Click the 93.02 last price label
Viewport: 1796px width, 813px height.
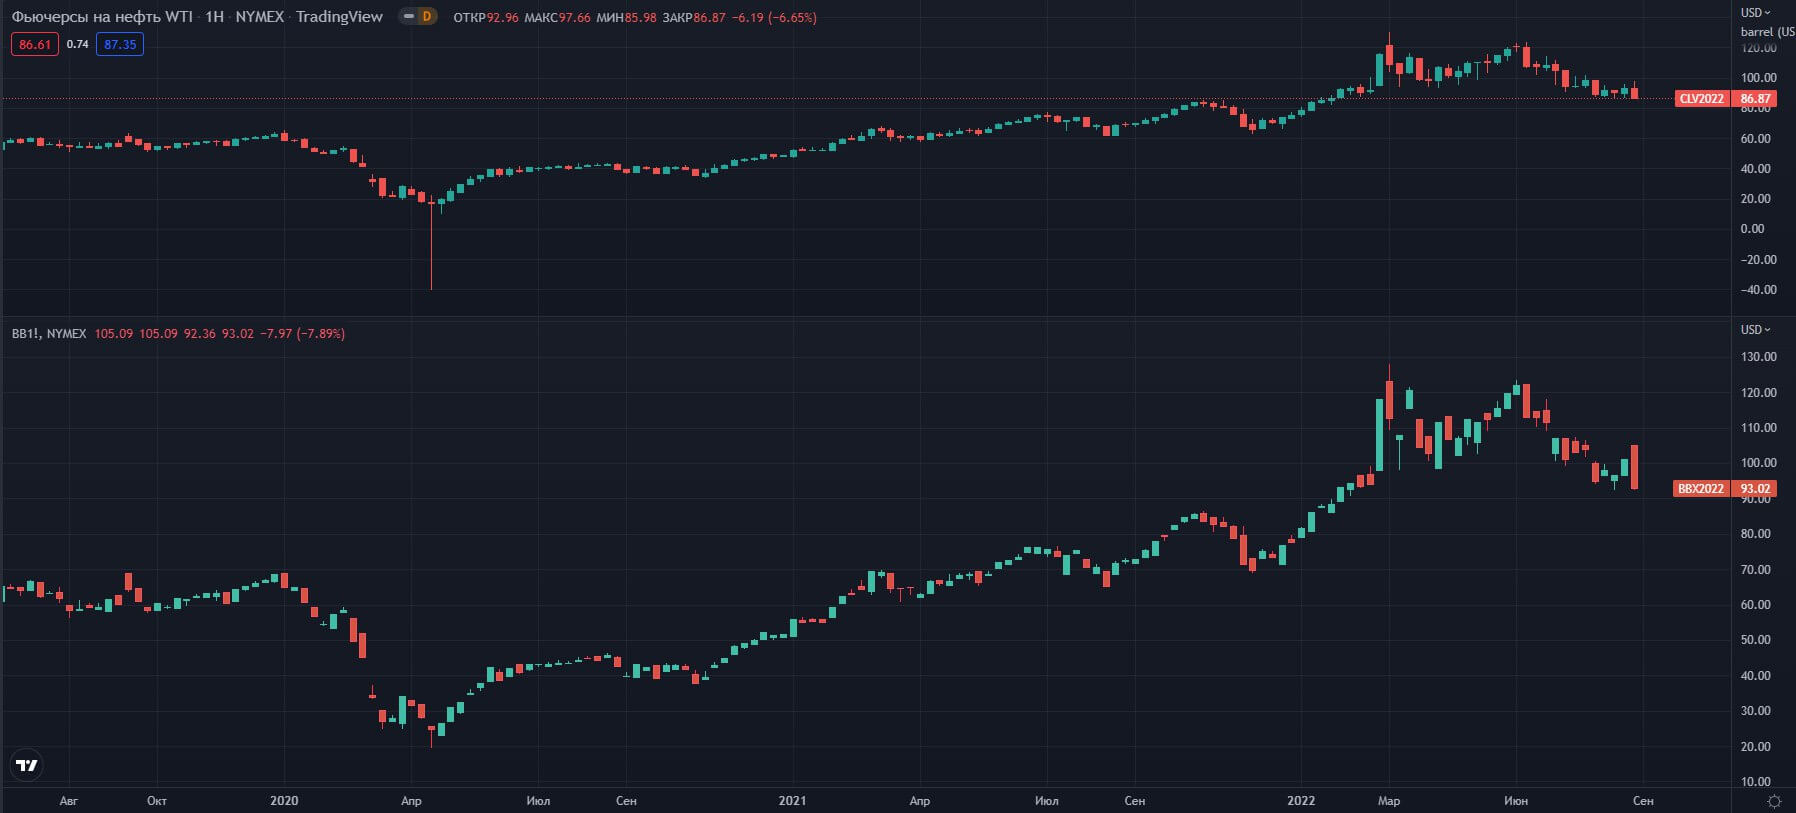[1755, 489]
